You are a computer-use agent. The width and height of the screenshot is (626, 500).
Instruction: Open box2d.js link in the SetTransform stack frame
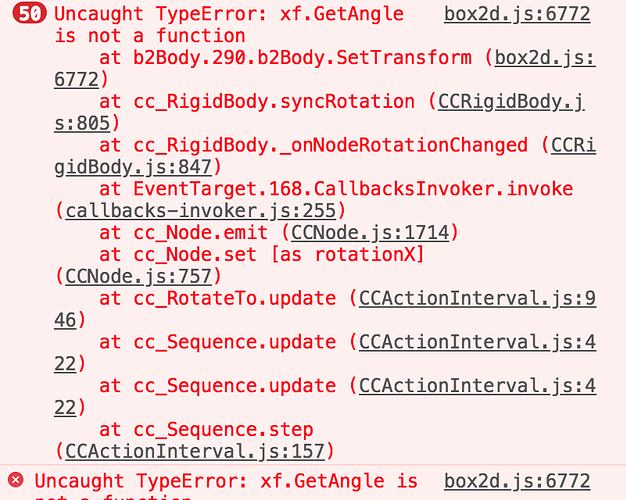coord(545,58)
